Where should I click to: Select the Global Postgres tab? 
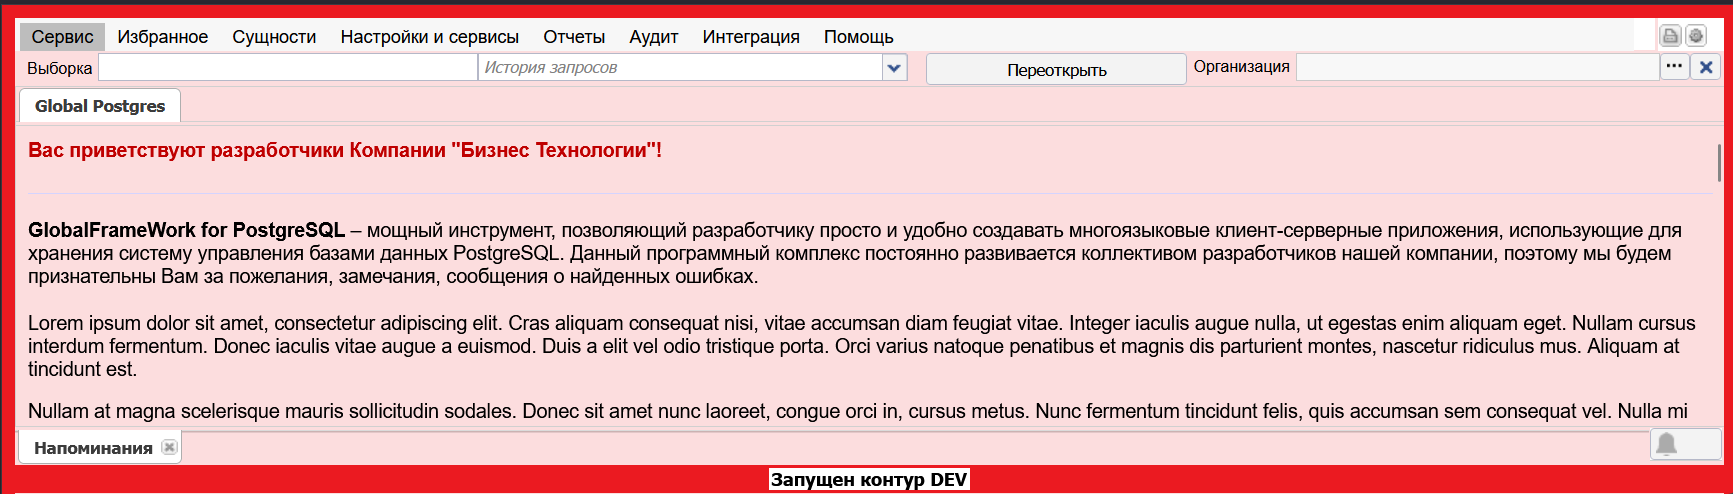(100, 106)
